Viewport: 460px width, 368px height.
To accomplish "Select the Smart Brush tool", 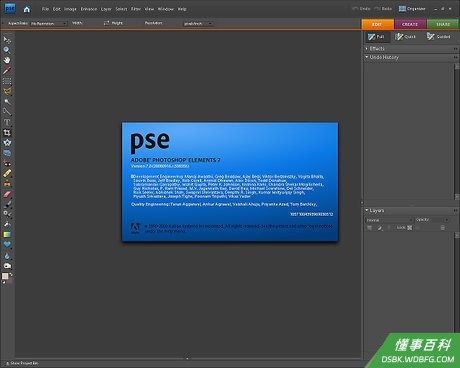I will point(7,214).
